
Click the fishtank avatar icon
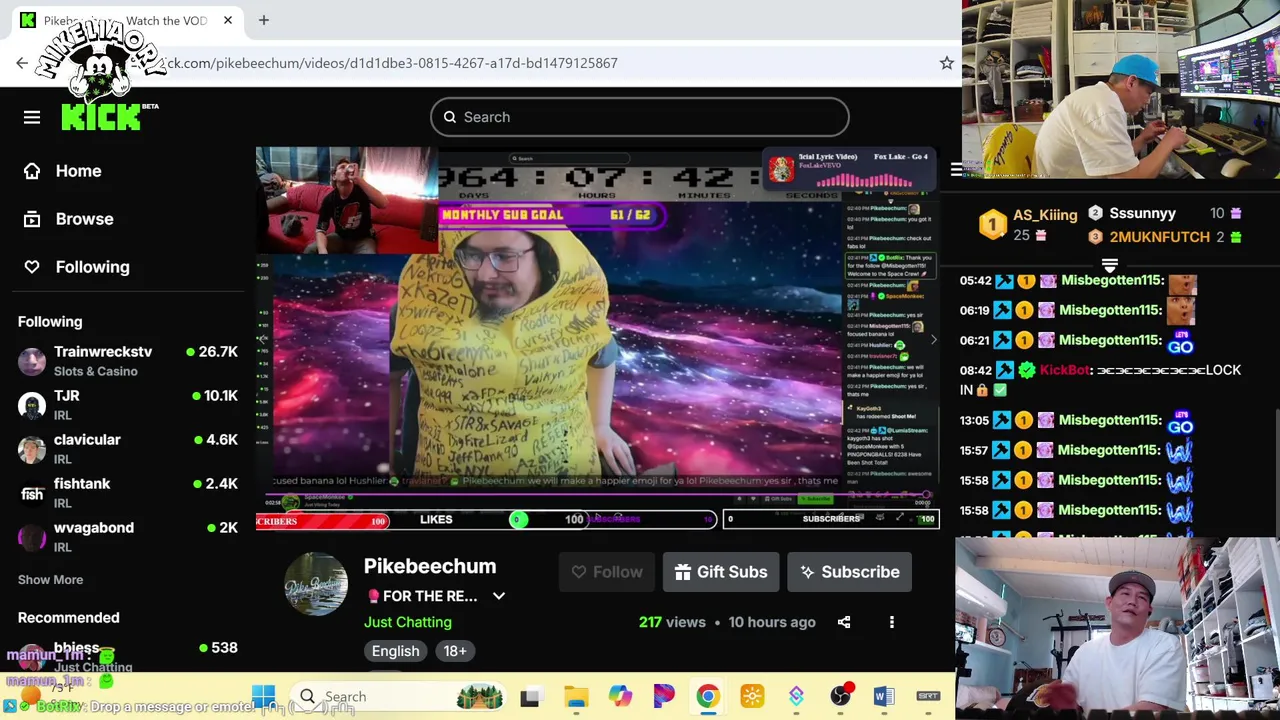[x=32, y=493]
